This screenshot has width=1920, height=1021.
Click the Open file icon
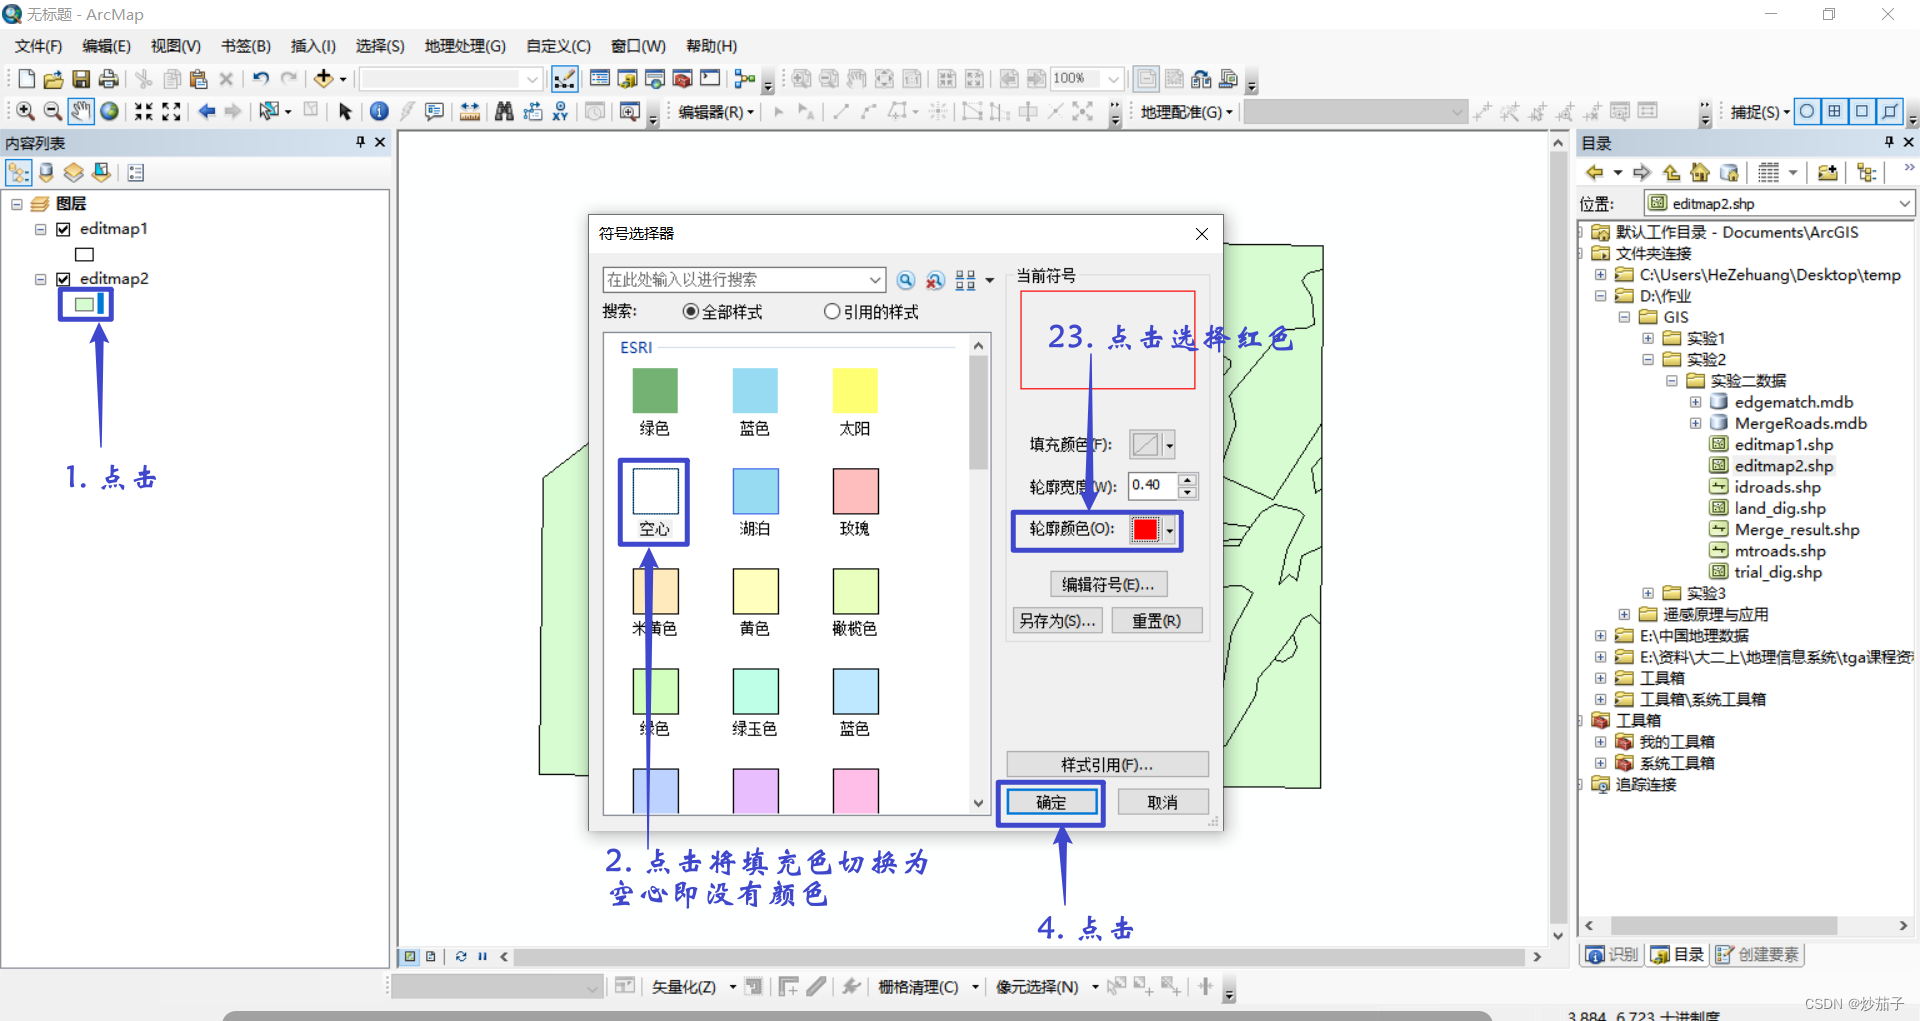coord(54,79)
